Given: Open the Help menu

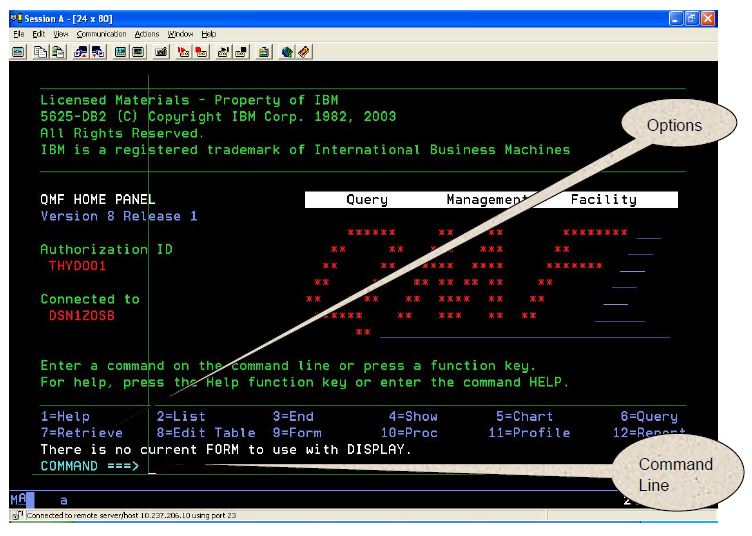Looking at the screenshot, I should [x=209, y=34].
